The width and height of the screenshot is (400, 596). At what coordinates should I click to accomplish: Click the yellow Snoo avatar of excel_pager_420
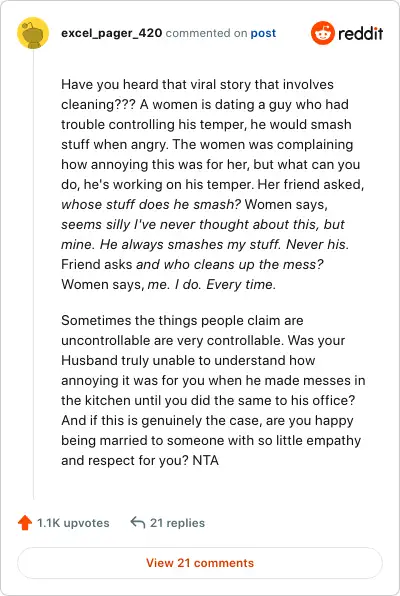[x=33, y=33]
